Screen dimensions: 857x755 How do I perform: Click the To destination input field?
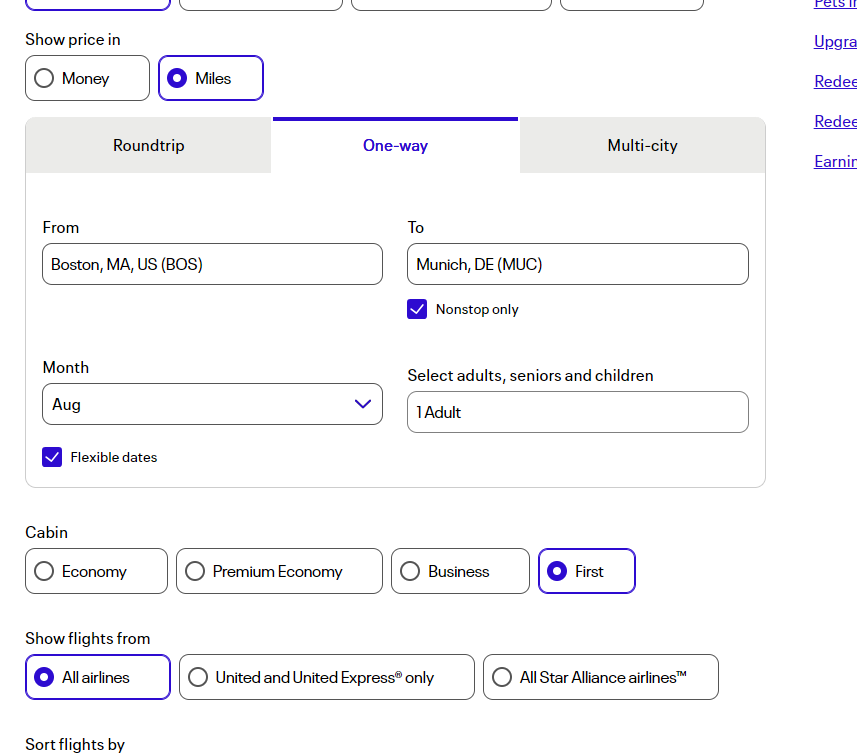(577, 264)
